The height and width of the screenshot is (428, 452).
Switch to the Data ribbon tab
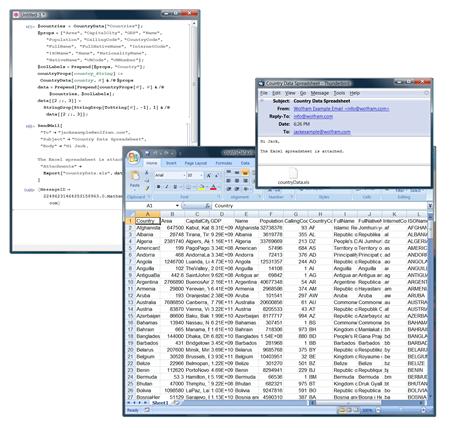pyautogui.click(x=245, y=163)
